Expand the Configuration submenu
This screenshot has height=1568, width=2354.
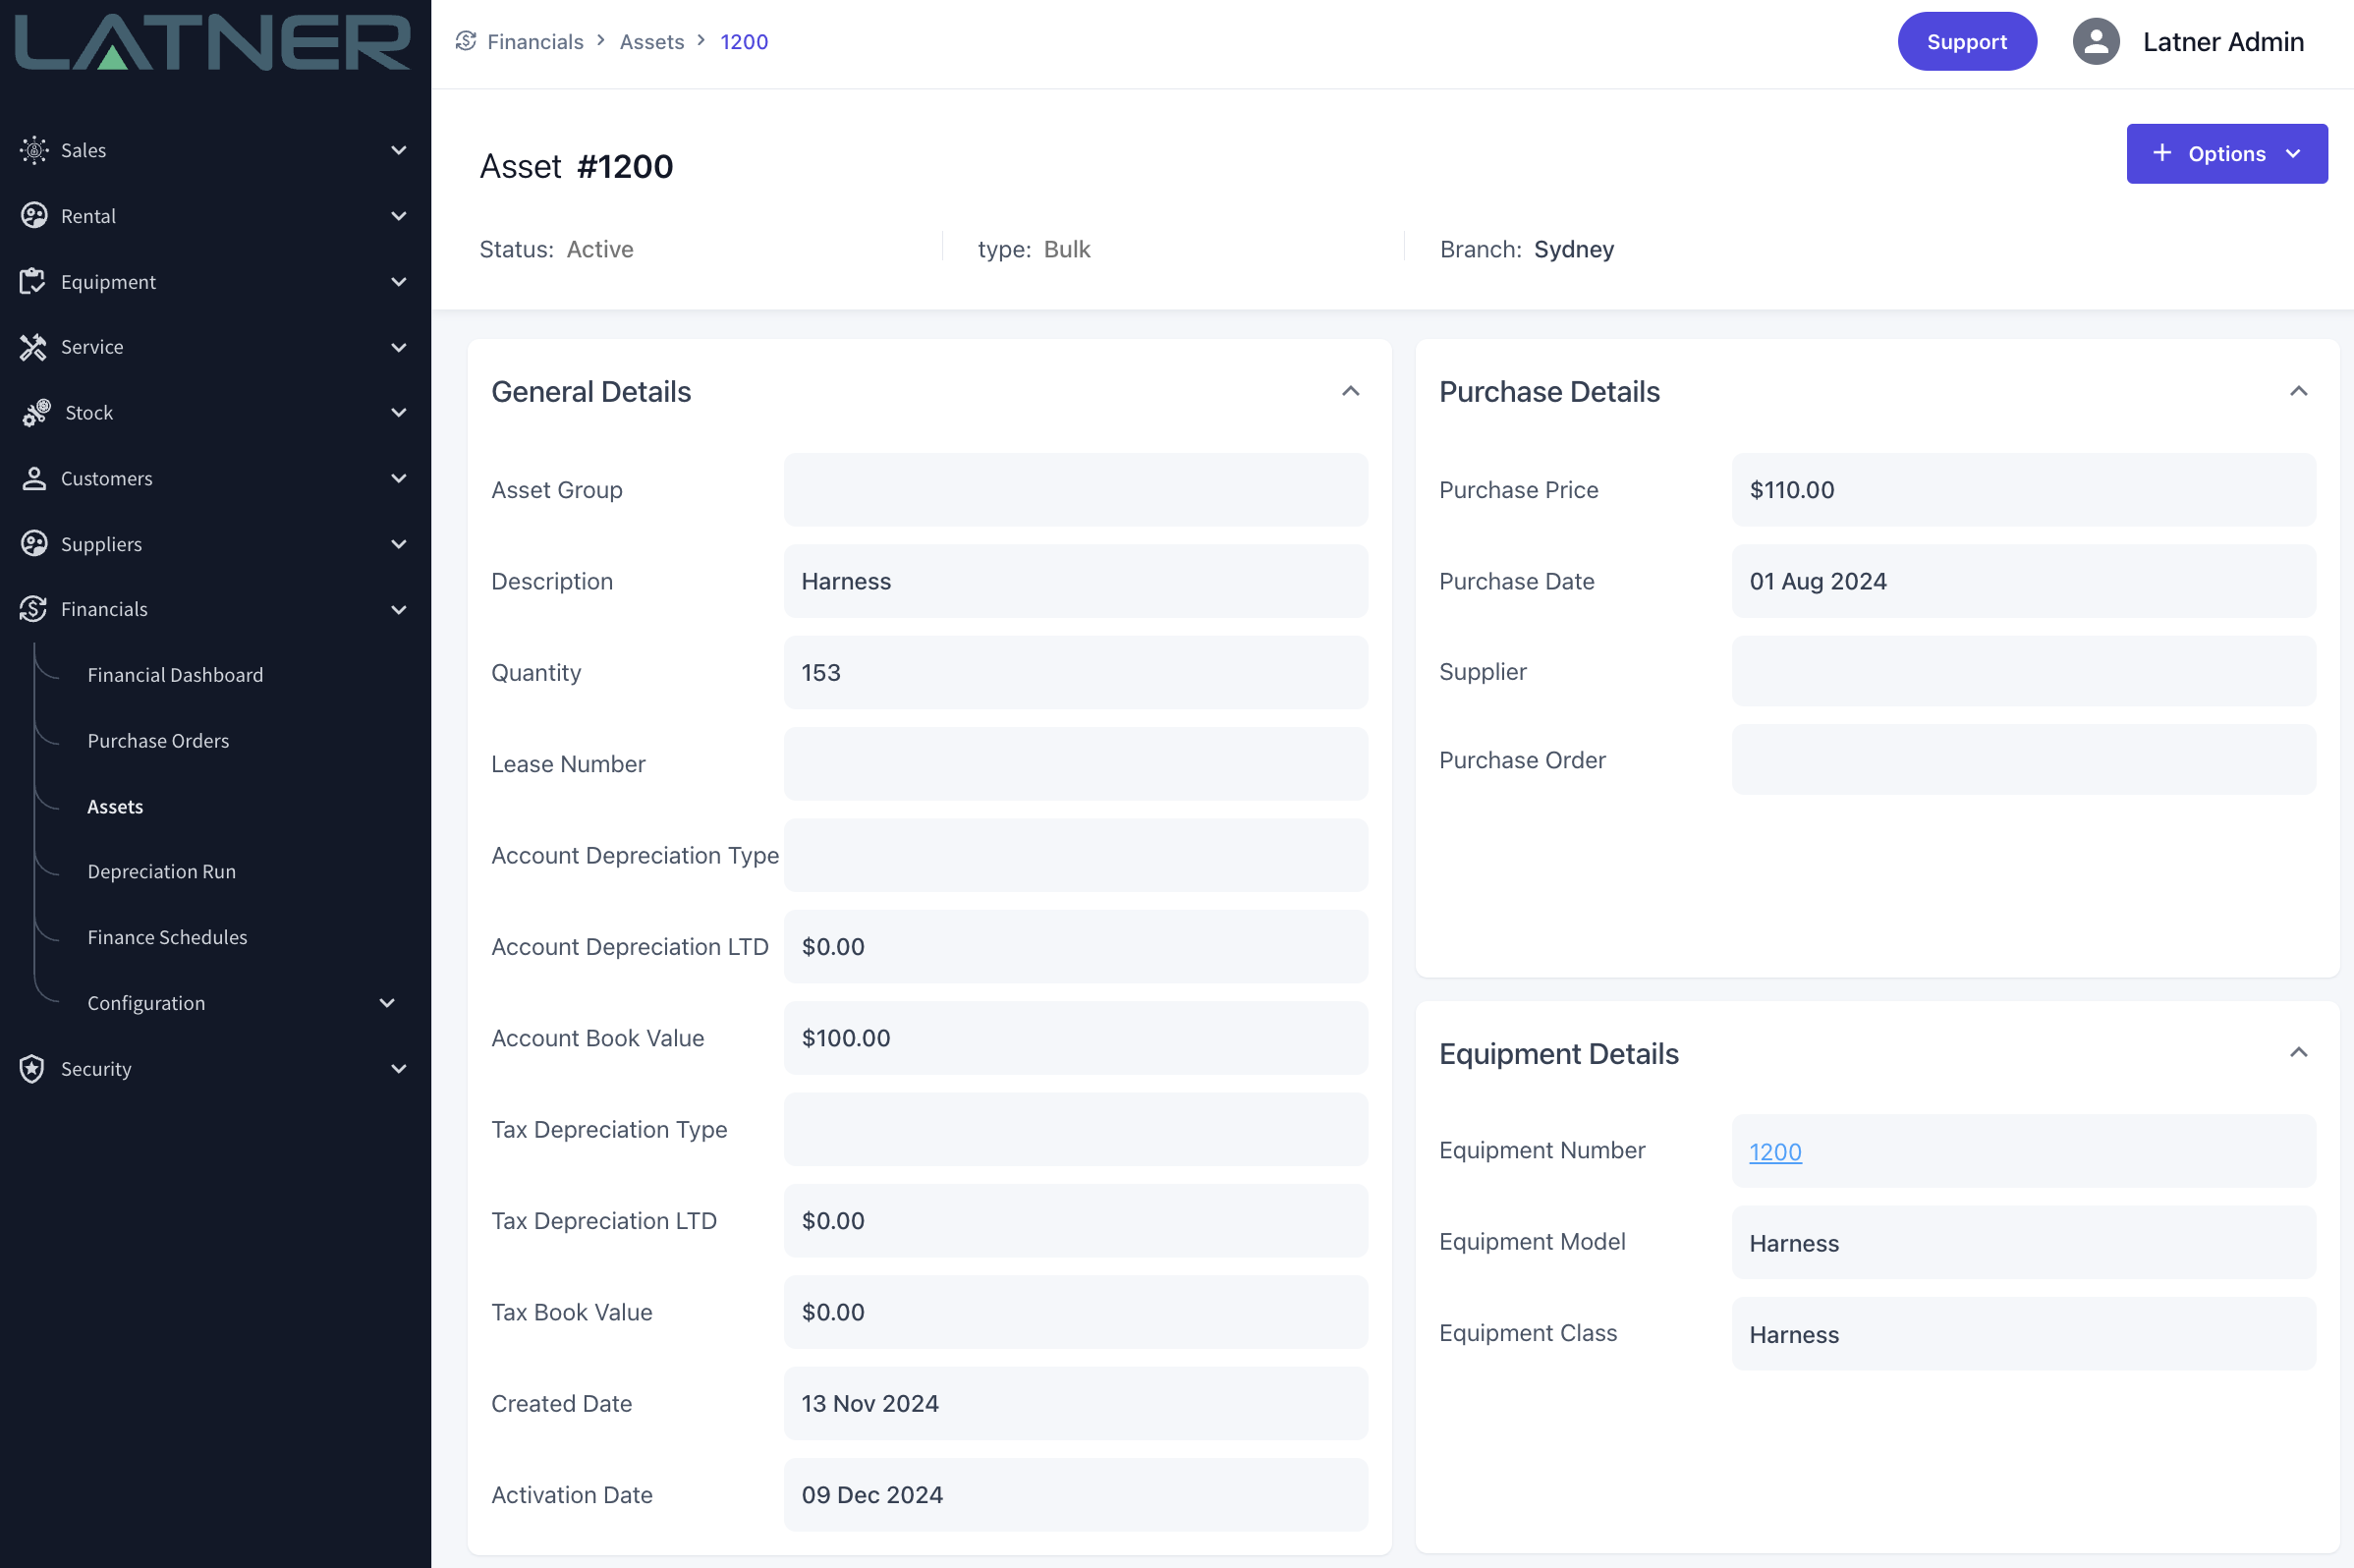coord(387,1003)
